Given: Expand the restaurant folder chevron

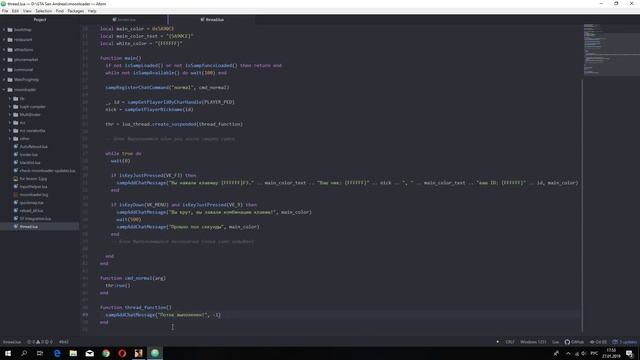Looking at the screenshot, I should [4, 40].
